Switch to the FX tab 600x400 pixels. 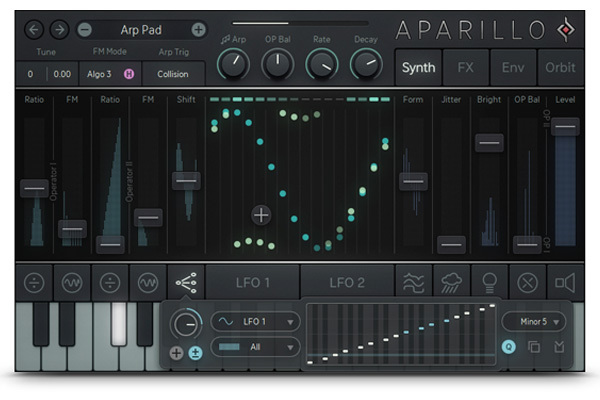click(466, 67)
